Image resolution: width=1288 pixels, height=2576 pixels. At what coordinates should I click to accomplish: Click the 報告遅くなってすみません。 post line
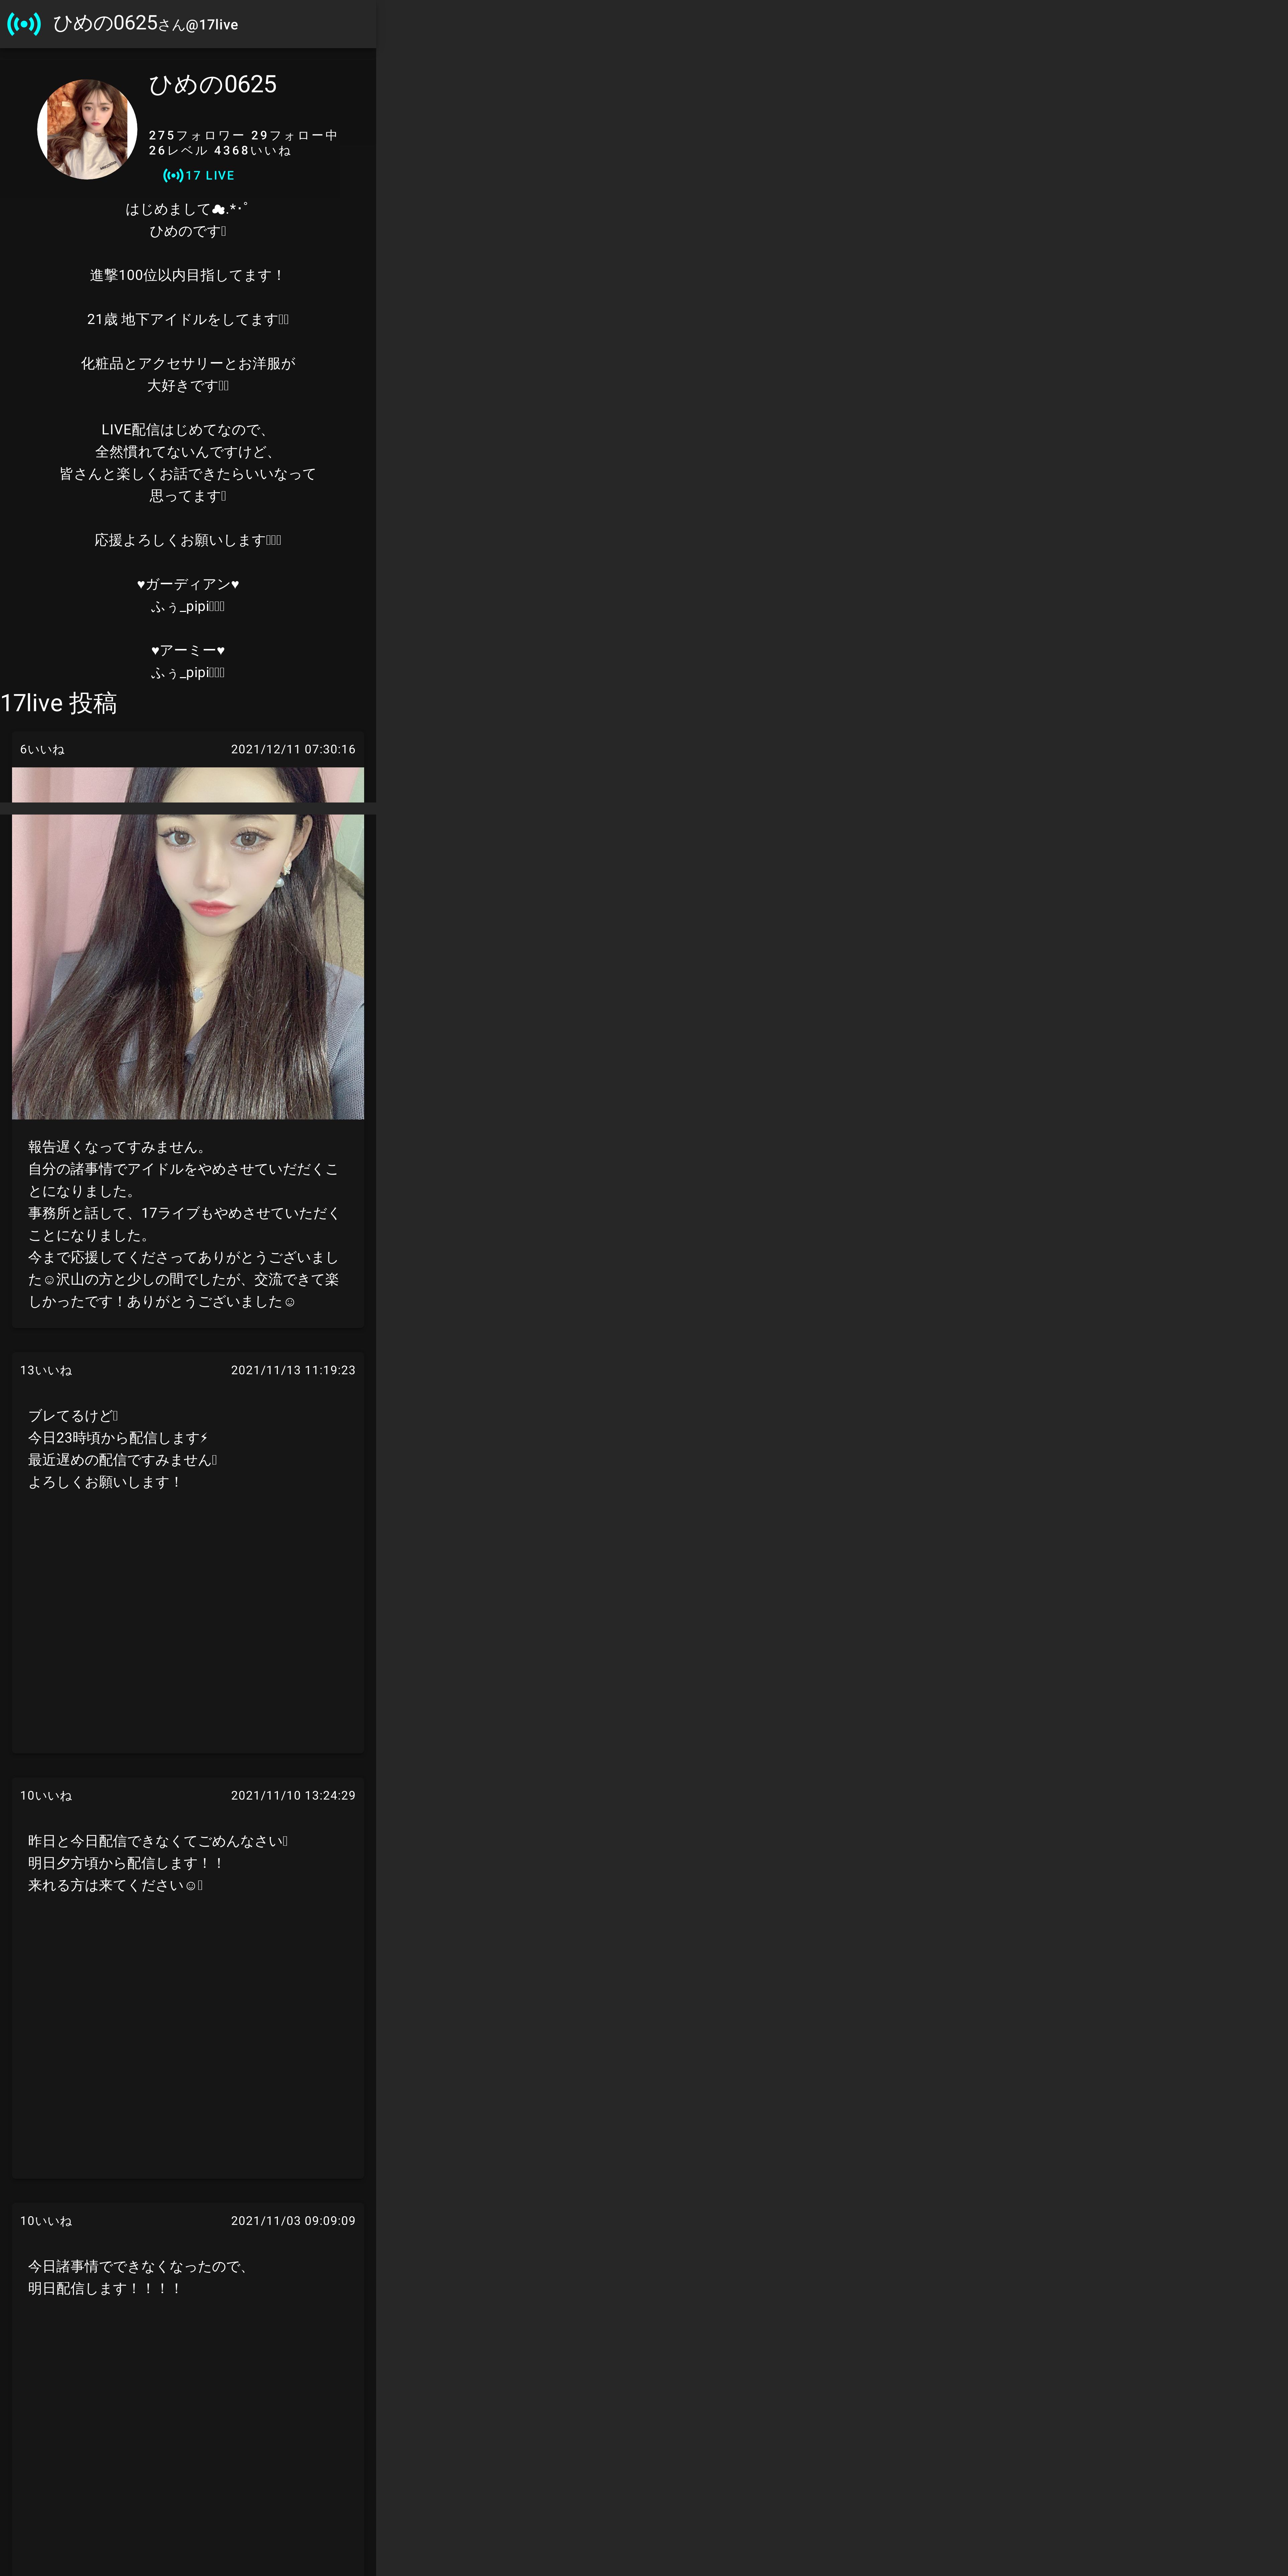point(119,1147)
